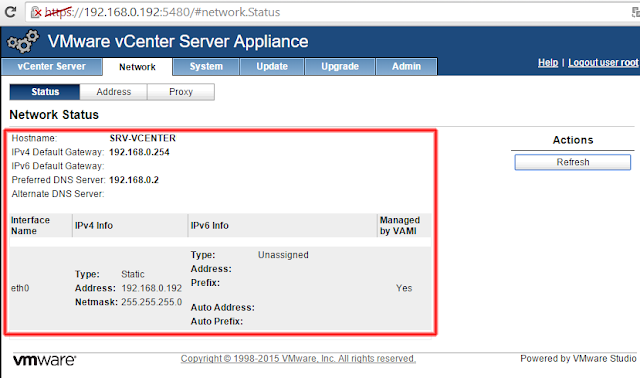Click the netmask value 255.255.255.0

151,302
